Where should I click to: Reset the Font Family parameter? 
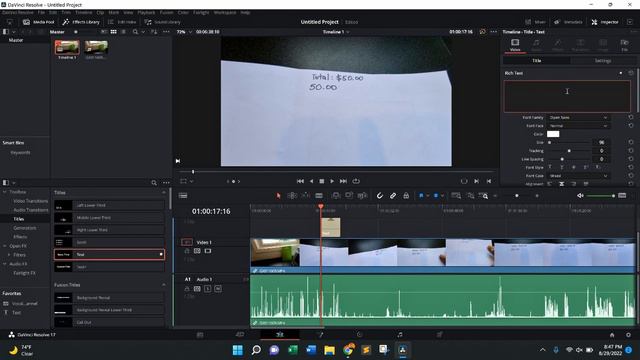(631, 118)
